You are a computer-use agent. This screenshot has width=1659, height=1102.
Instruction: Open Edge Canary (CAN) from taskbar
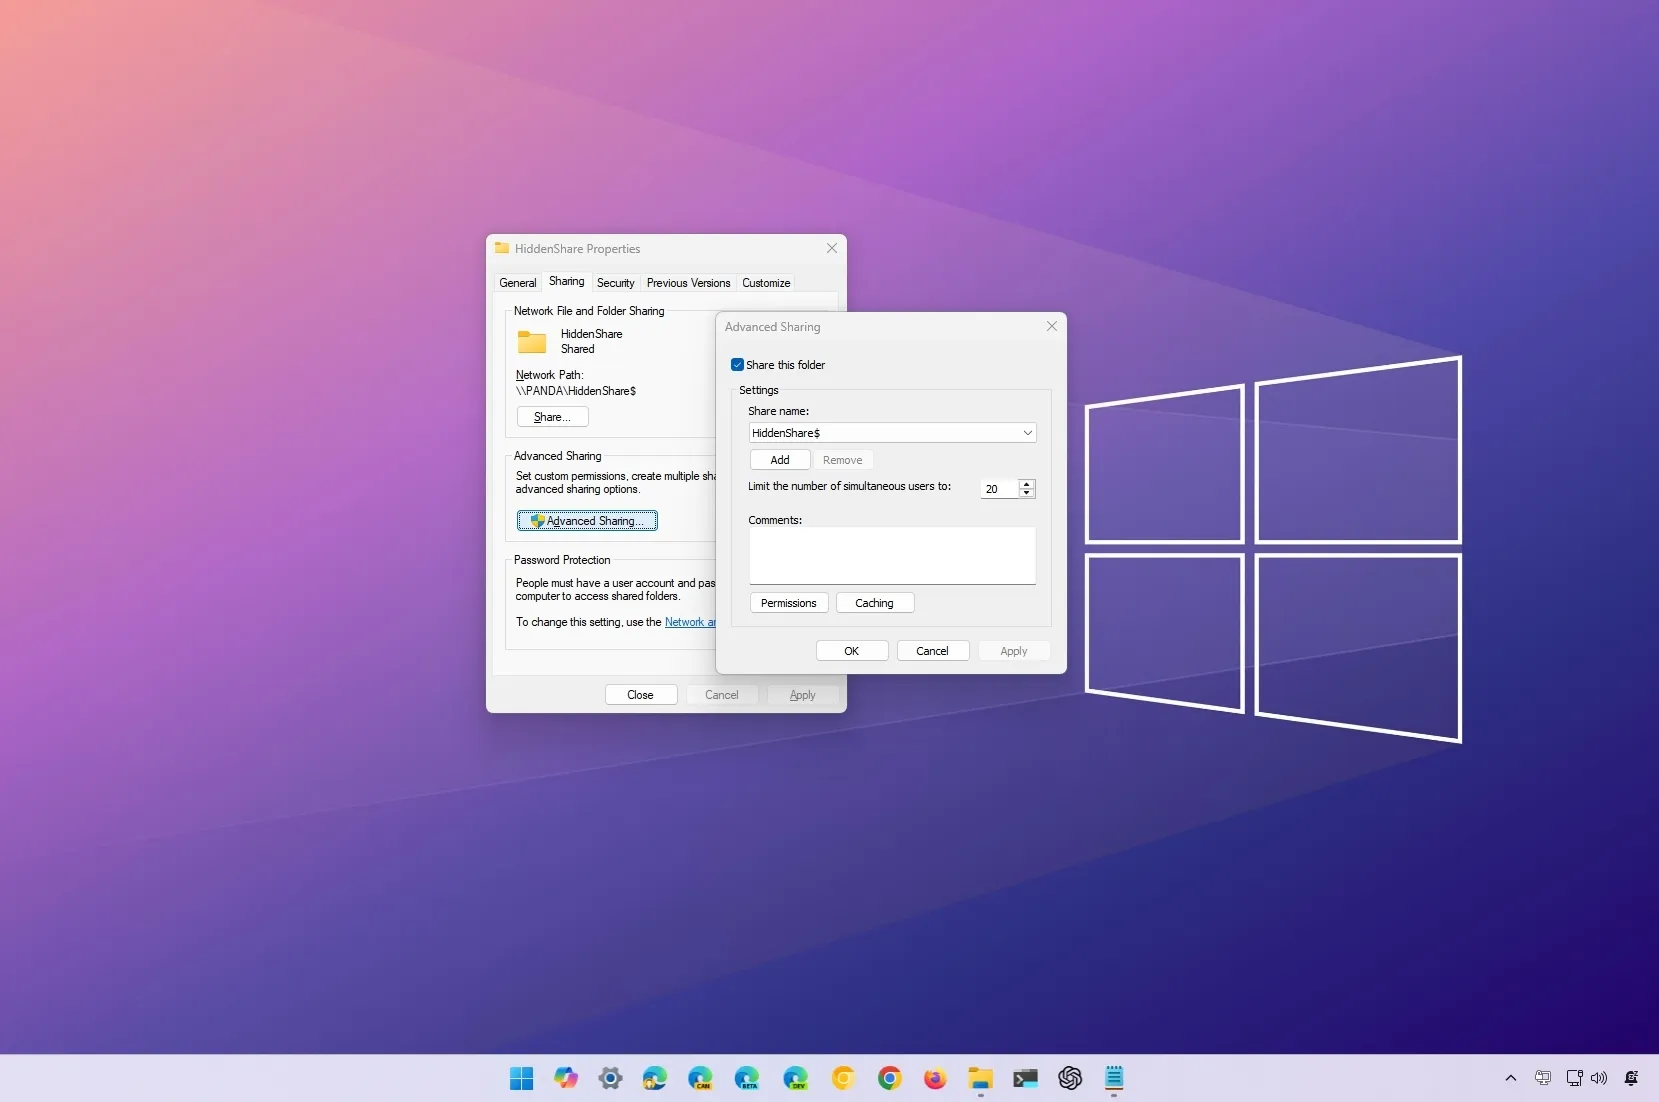pos(700,1078)
